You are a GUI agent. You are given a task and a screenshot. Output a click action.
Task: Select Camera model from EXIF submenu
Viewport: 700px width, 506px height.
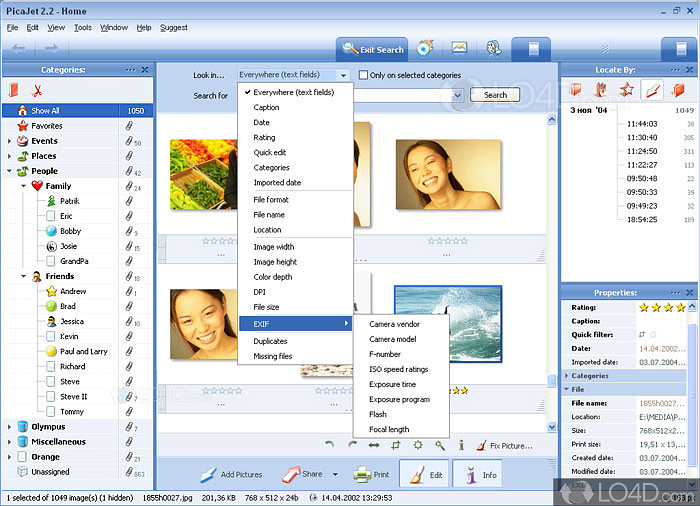pos(393,340)
